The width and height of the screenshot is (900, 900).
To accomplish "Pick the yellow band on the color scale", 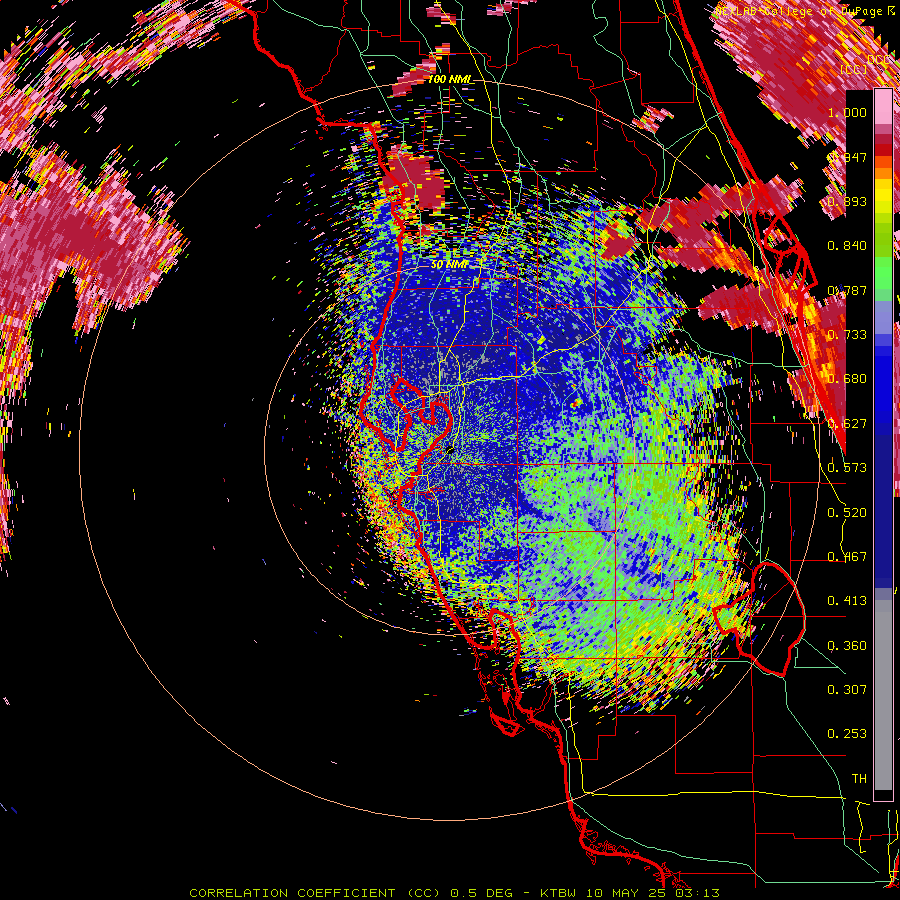I will pos(883,195).
